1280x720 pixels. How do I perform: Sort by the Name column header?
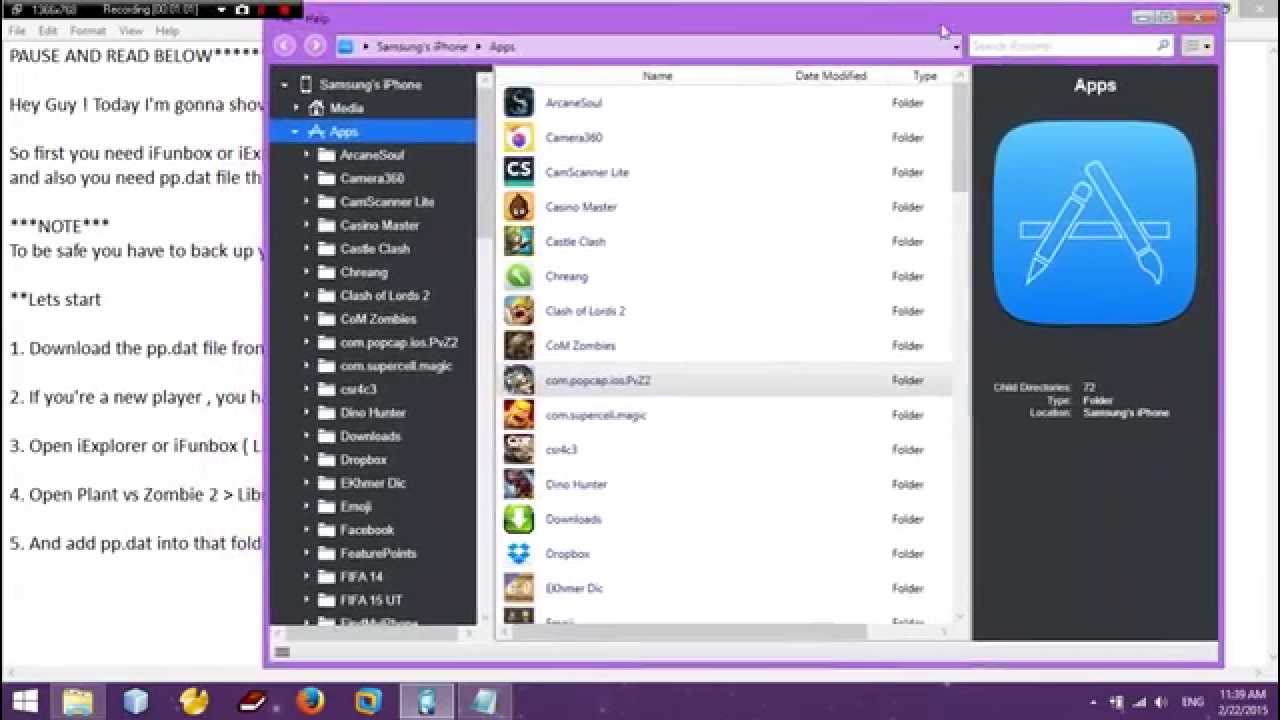coord(657,75)
